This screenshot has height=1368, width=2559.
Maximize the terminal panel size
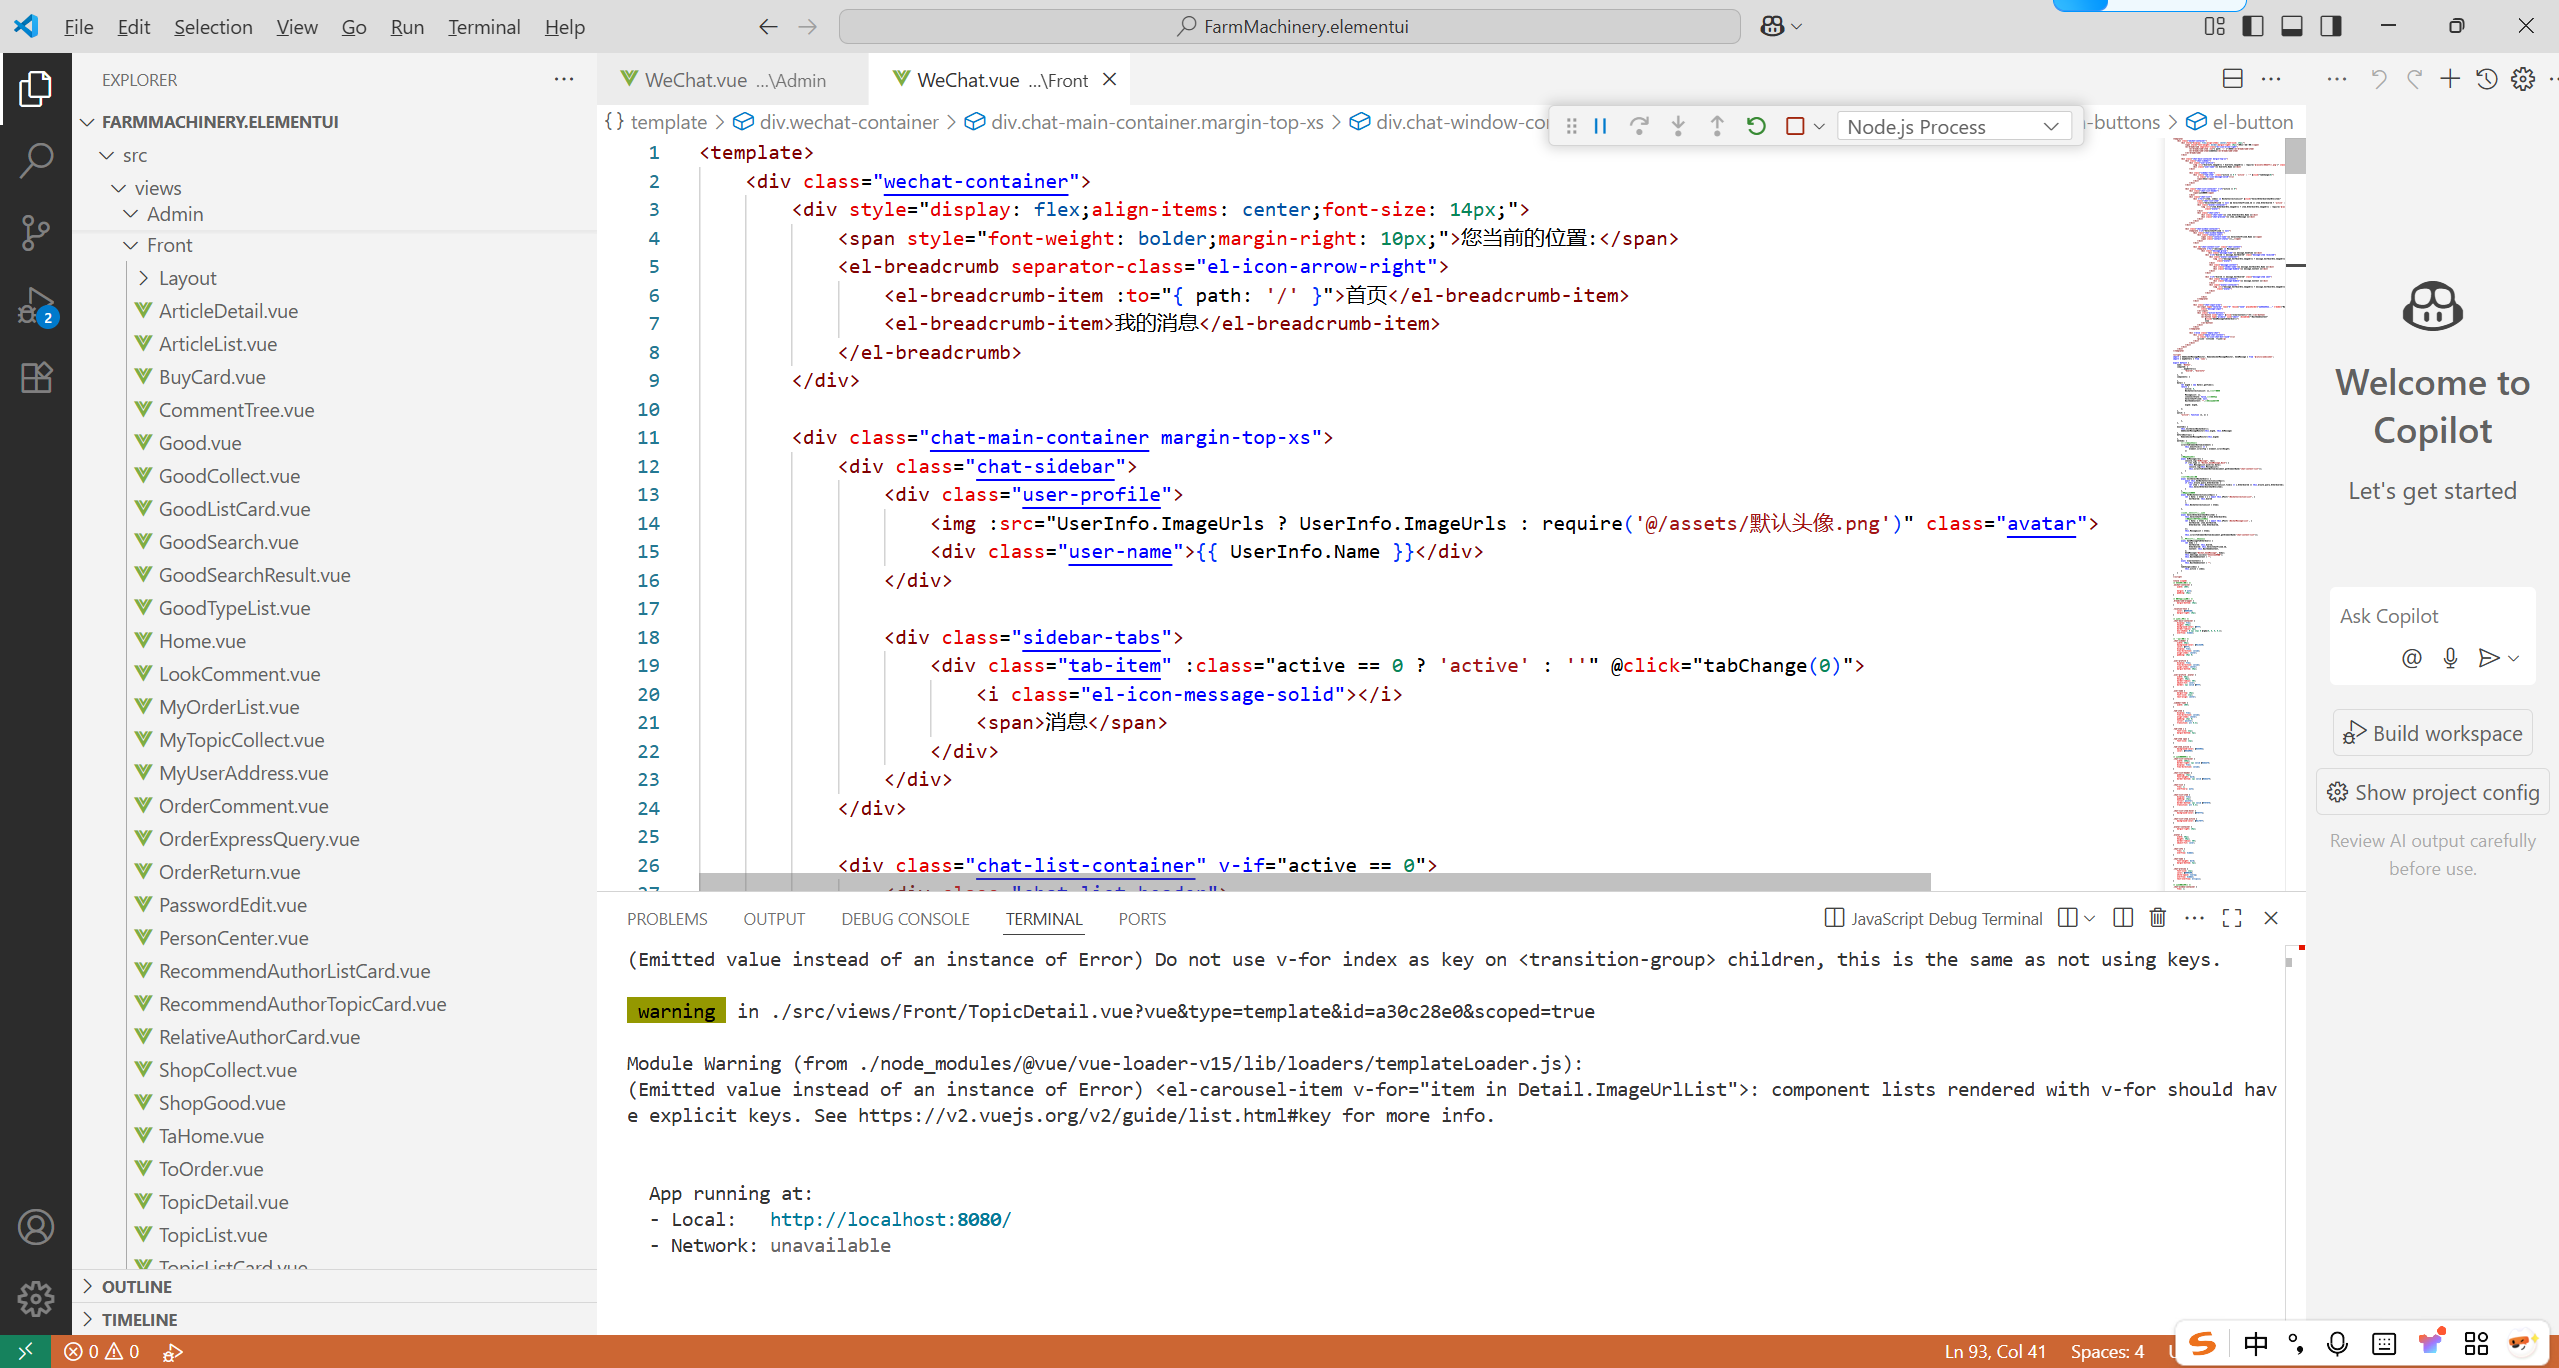[x=2232, y=918]
